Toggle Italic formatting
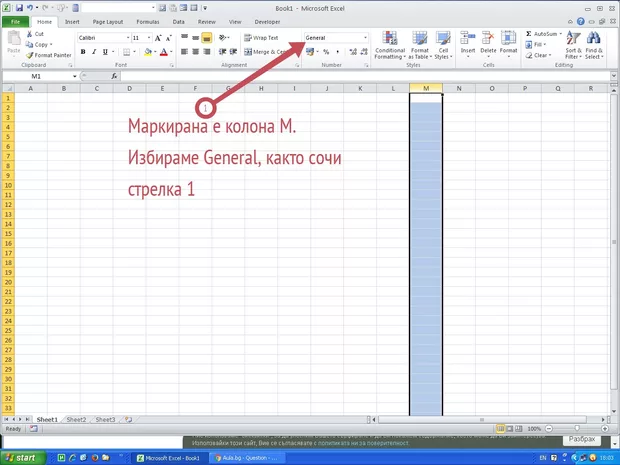 click(x=93, y=52)
